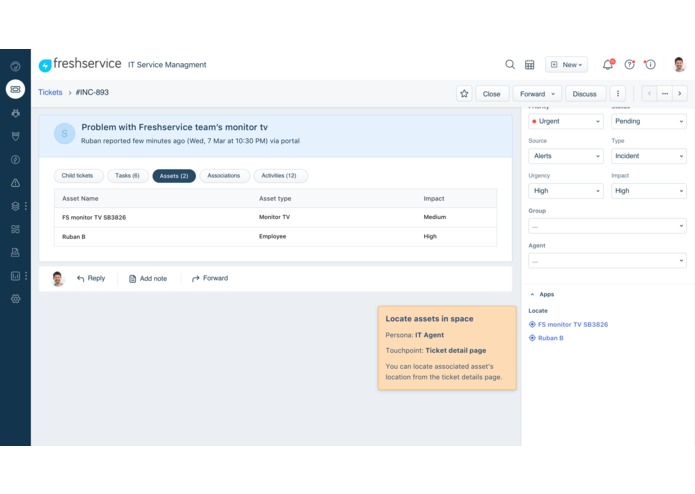Open the New dropdown button
This screenshot has height=494, width=695.
pyautogui.click(x=566, y=65)
